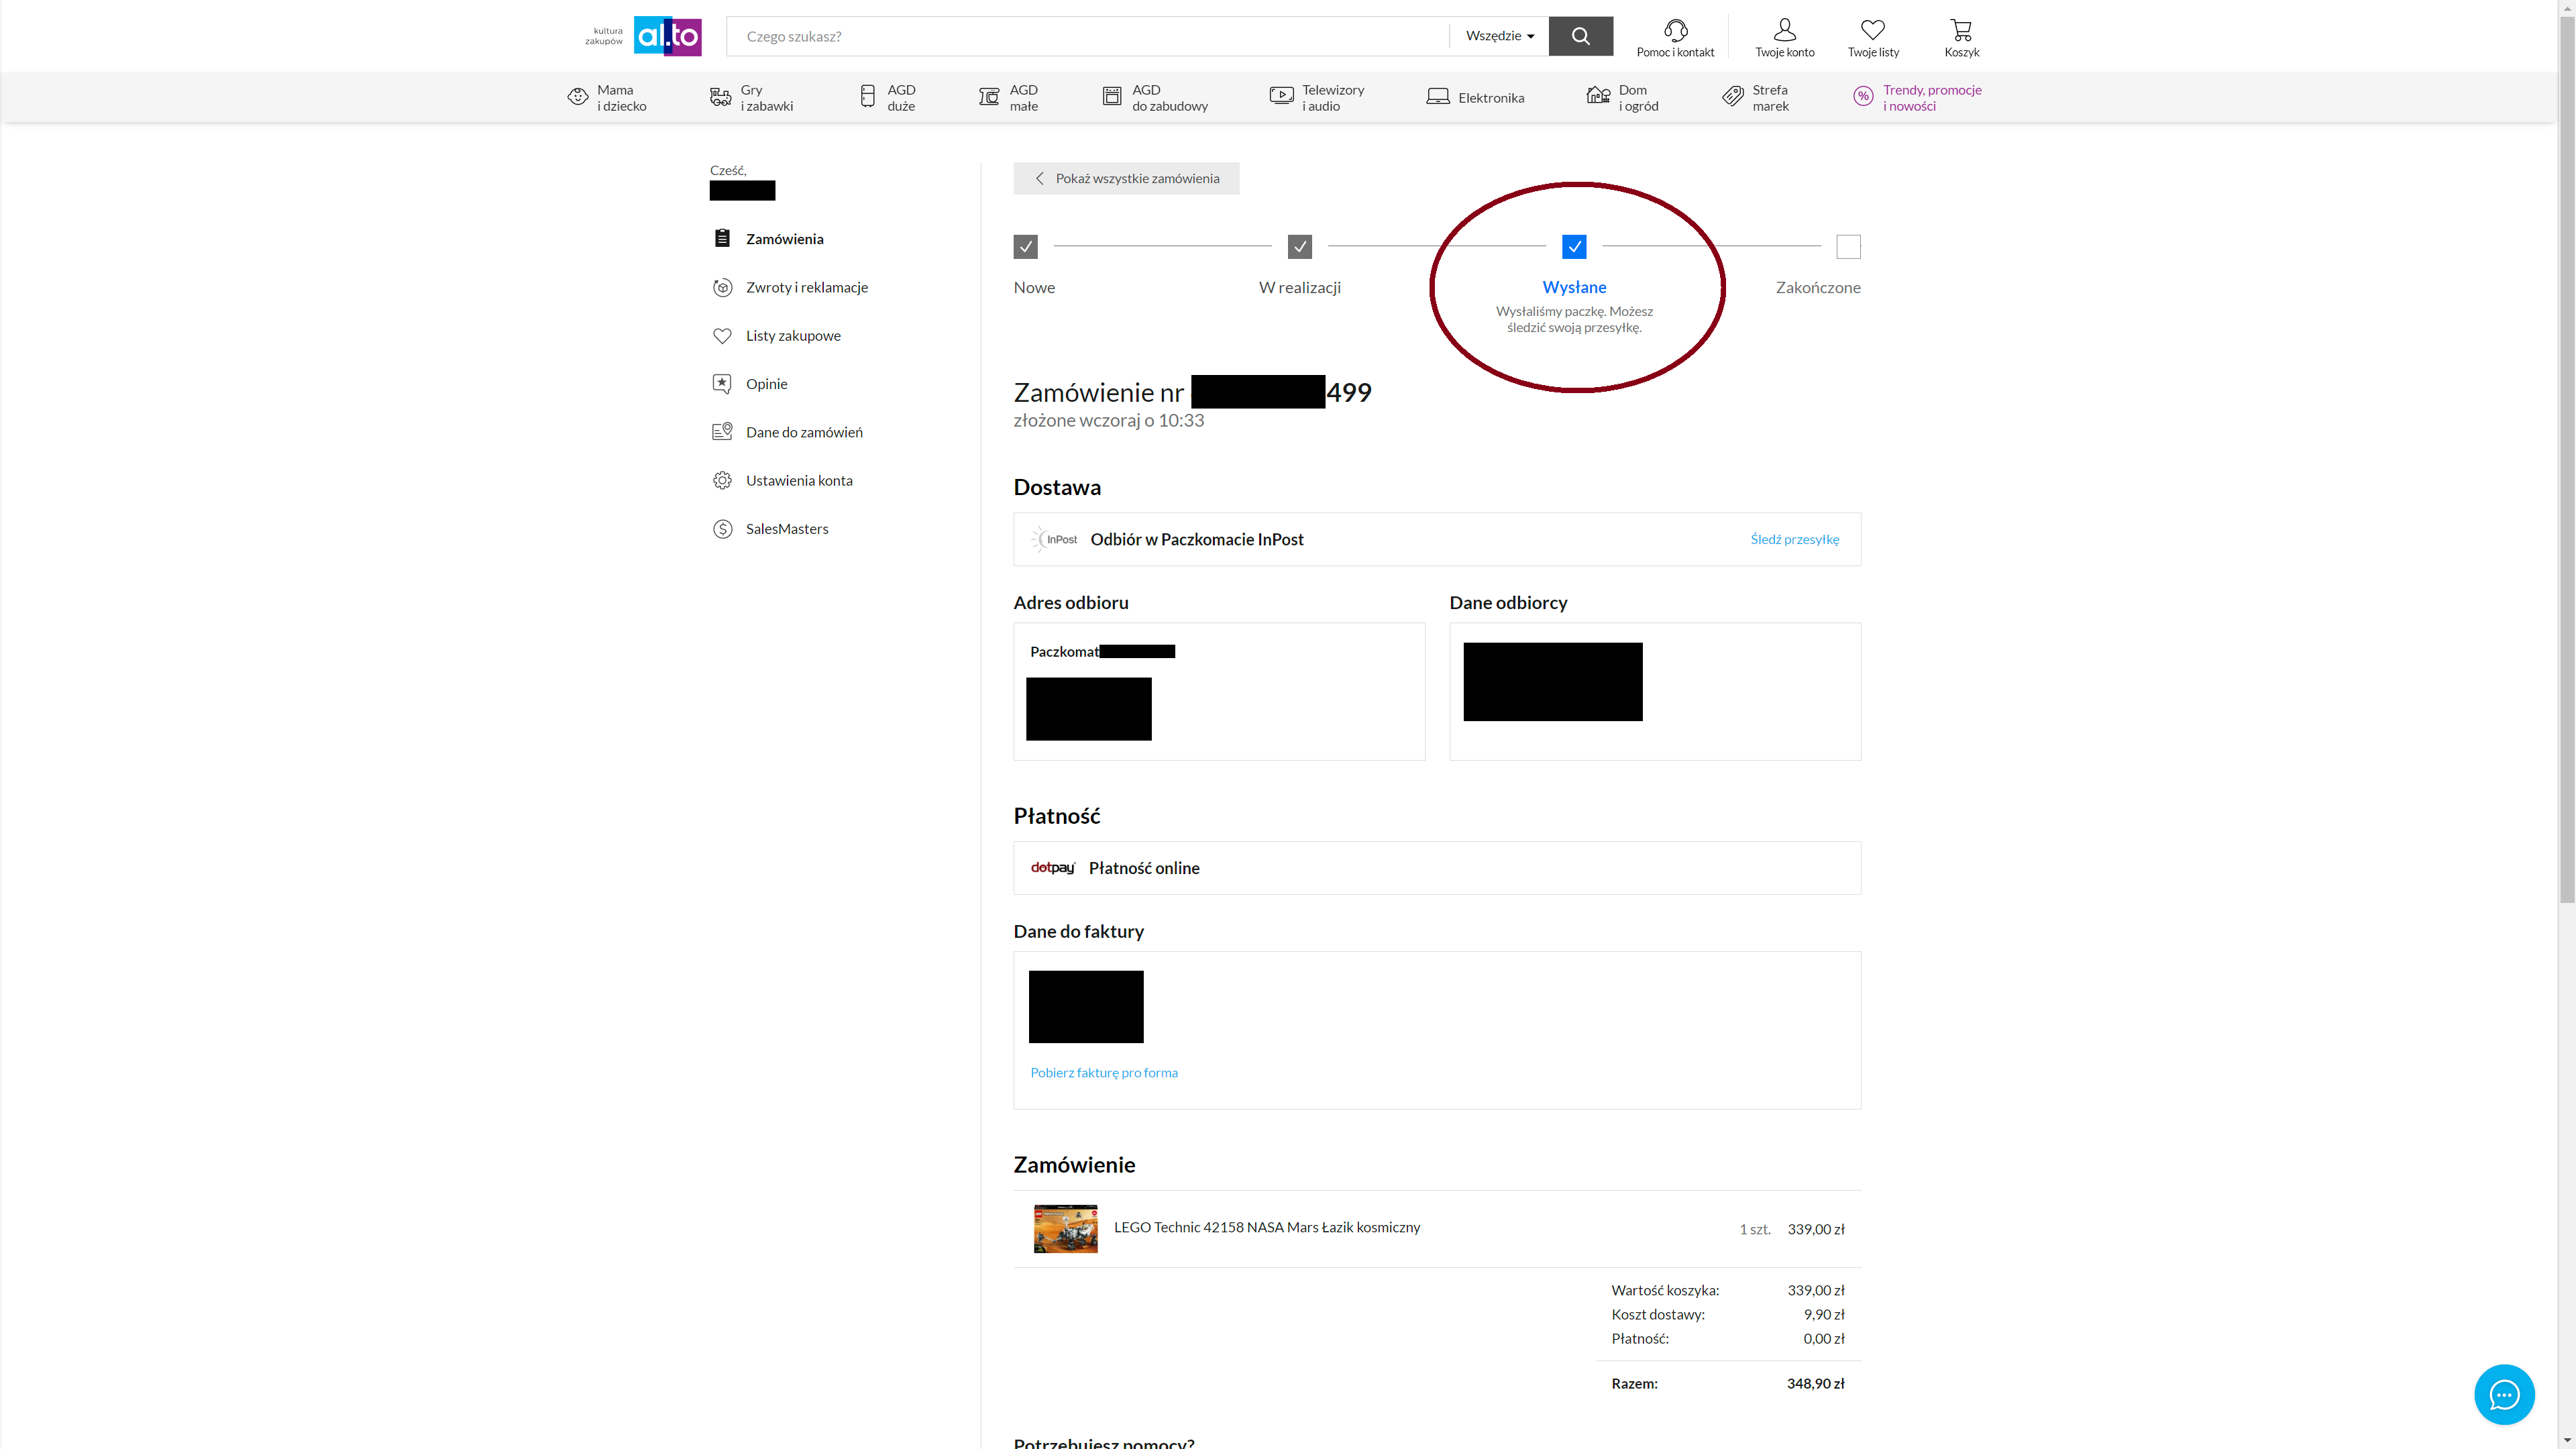Viewport: 2576px width, 1449px height.
Task: Open the Gry i zabawki category menu
Action: 751,97
